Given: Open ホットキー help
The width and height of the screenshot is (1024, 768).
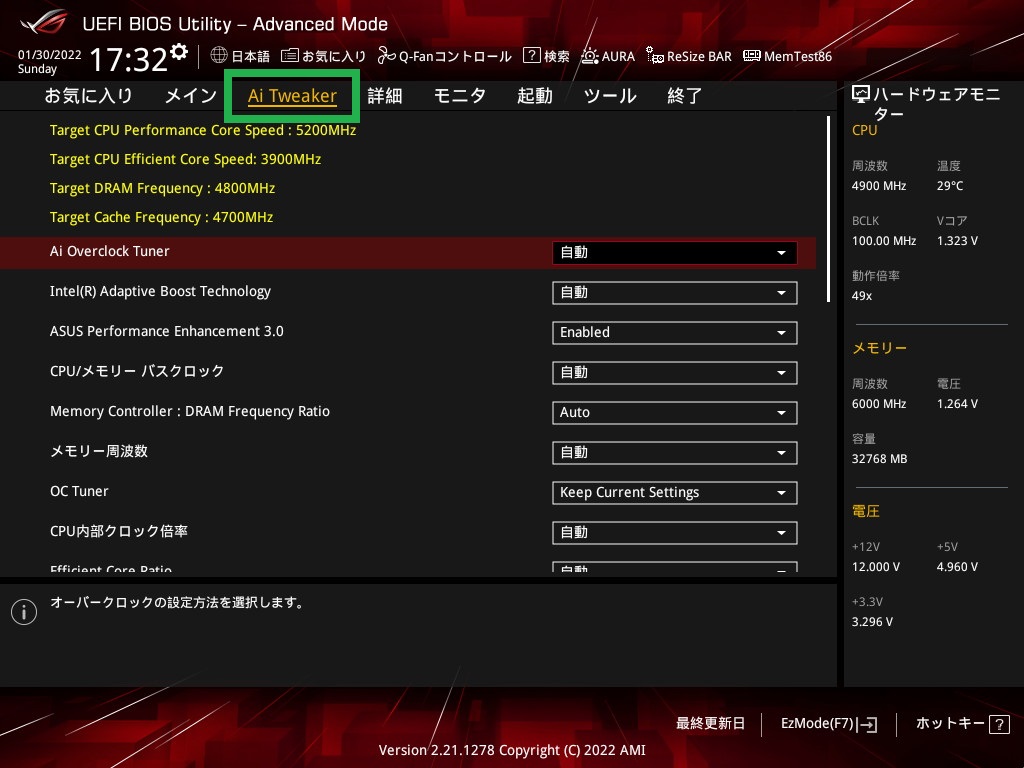Looking at the screenshot, I should 963,724.
